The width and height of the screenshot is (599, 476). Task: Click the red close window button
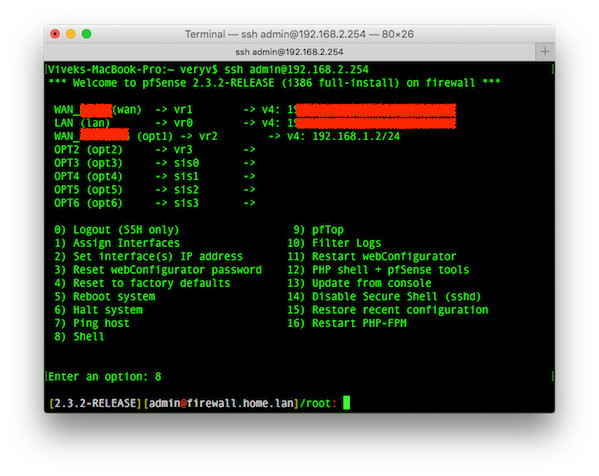[55, 34]
